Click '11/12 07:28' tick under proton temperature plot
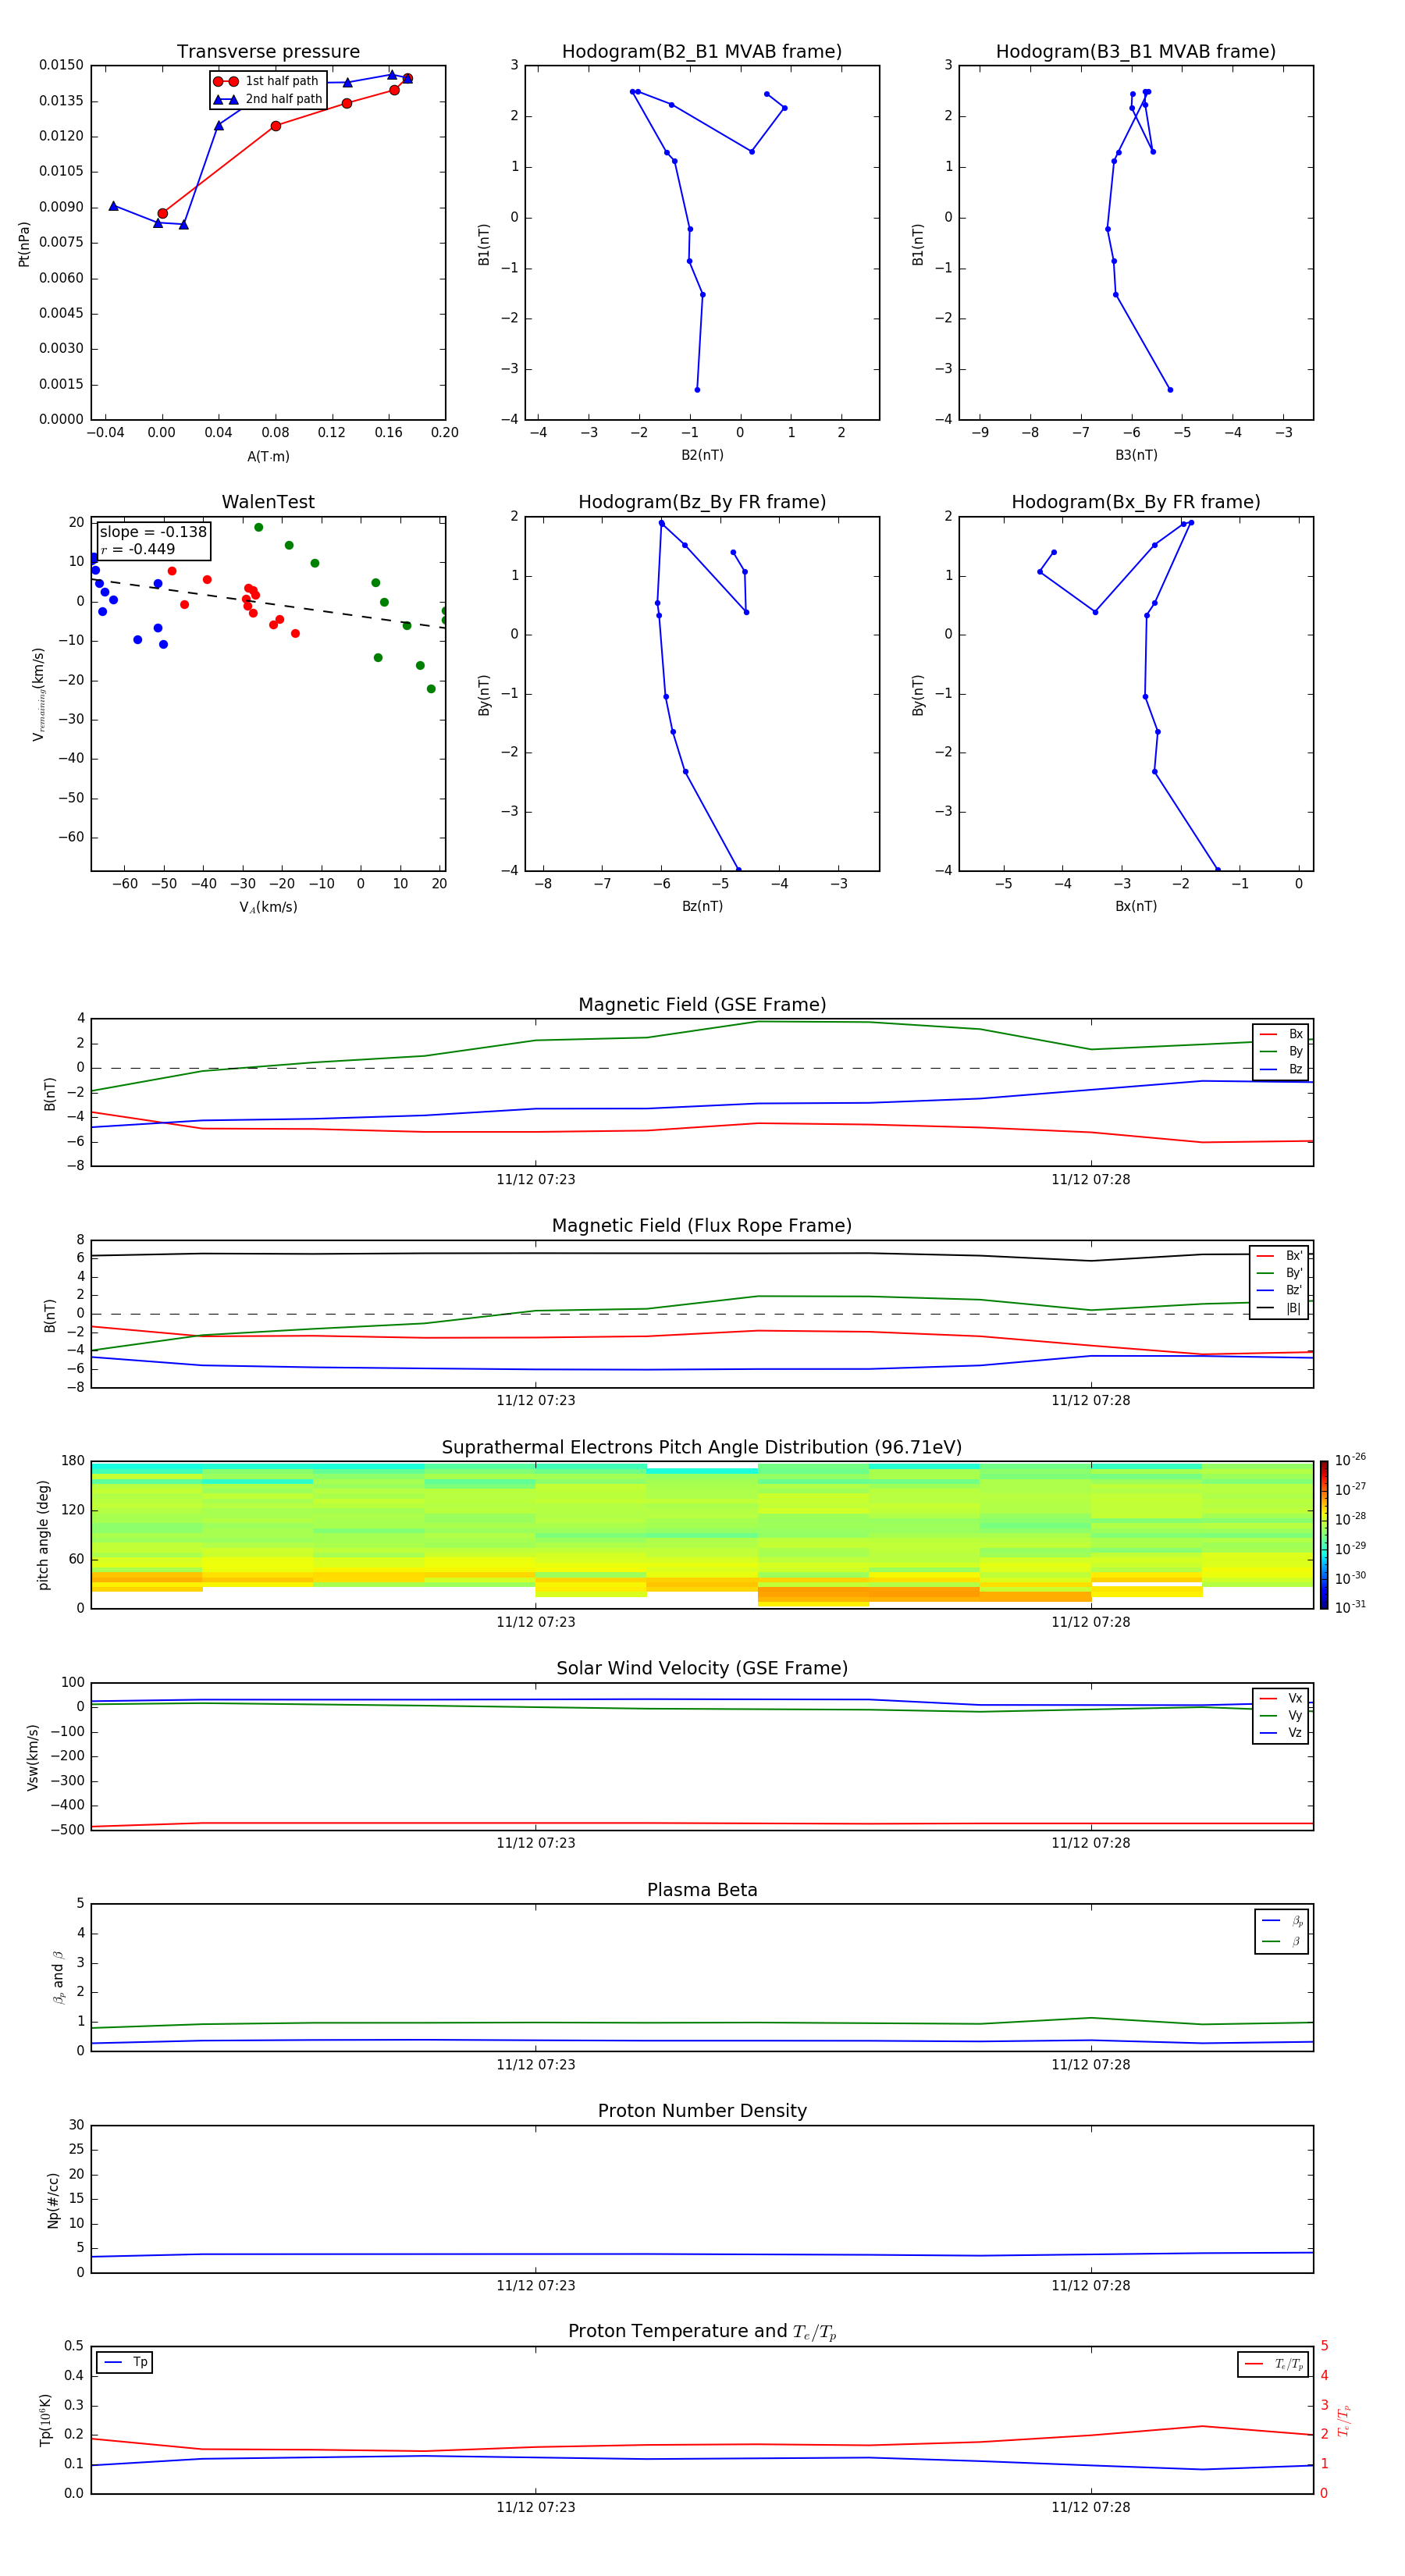 (x=1091, y=2507)
